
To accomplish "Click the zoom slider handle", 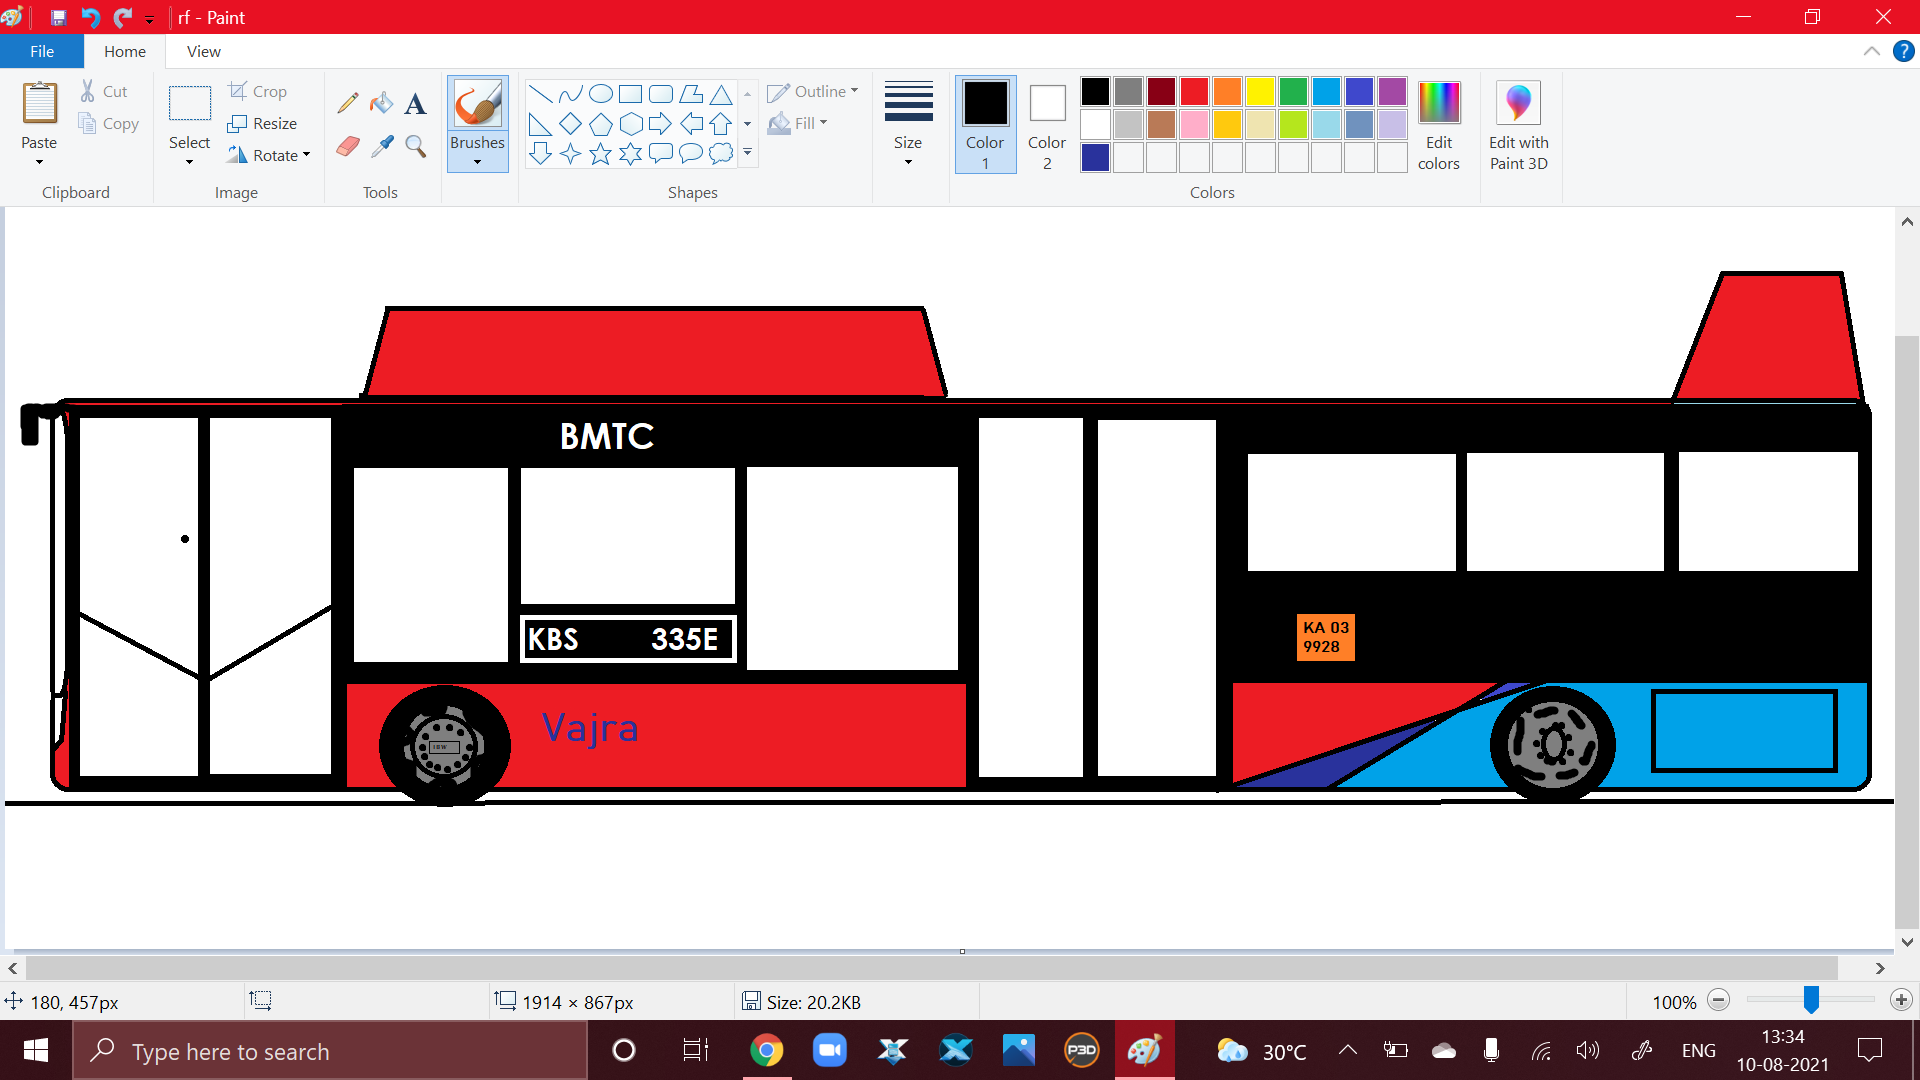I will (x=1811, y=1000).
